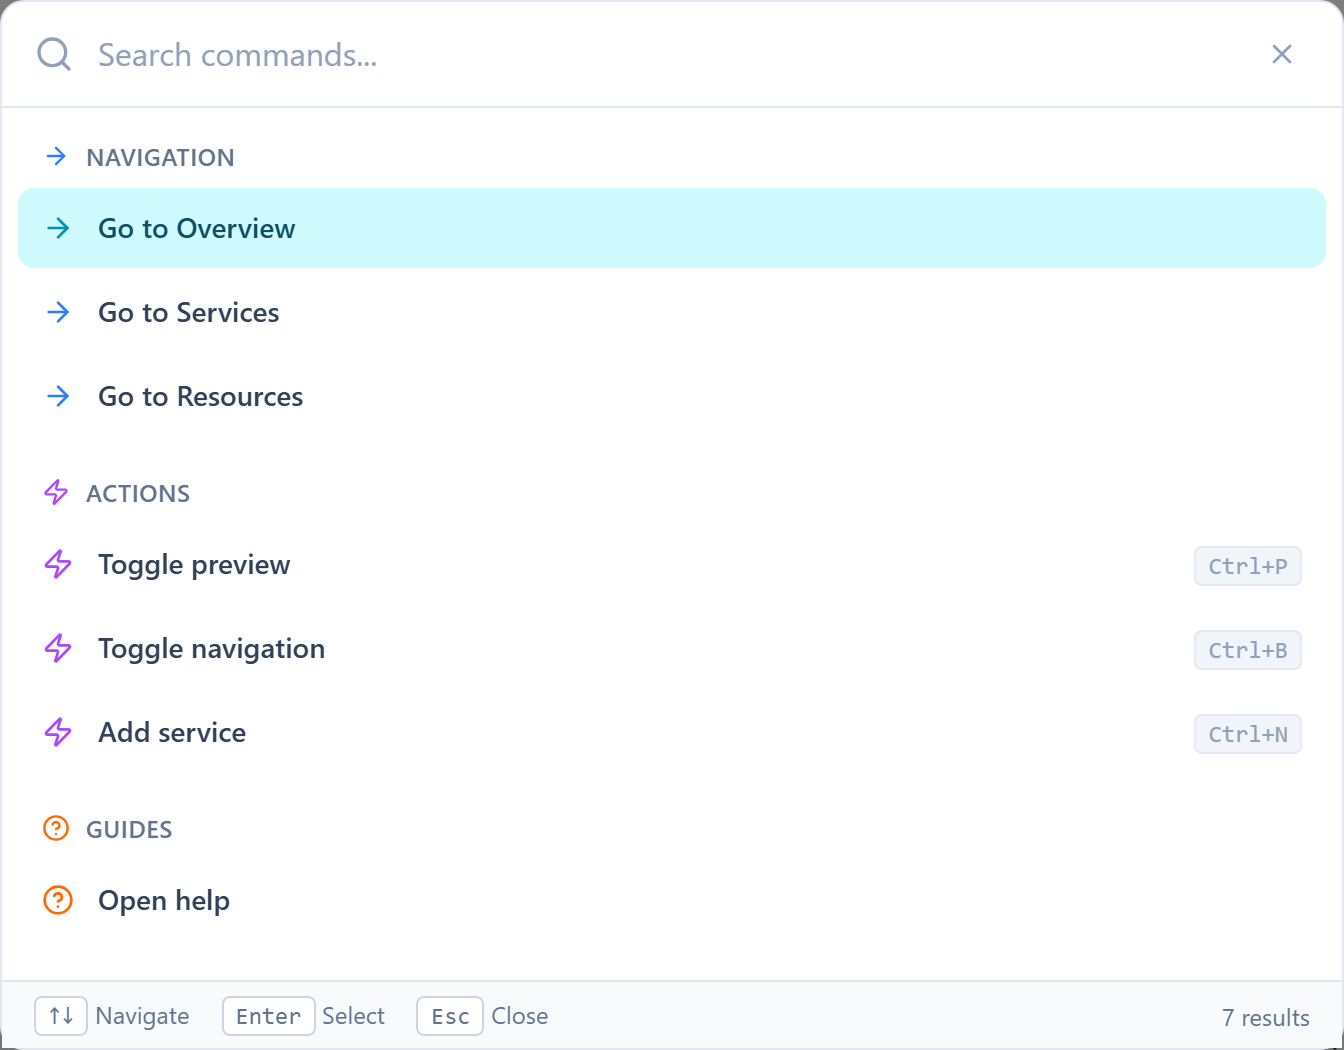This screenshot has height=1050, width=1344.
Task: Click the lightning icon next to Toggle preview
Action: pos(58,564)
